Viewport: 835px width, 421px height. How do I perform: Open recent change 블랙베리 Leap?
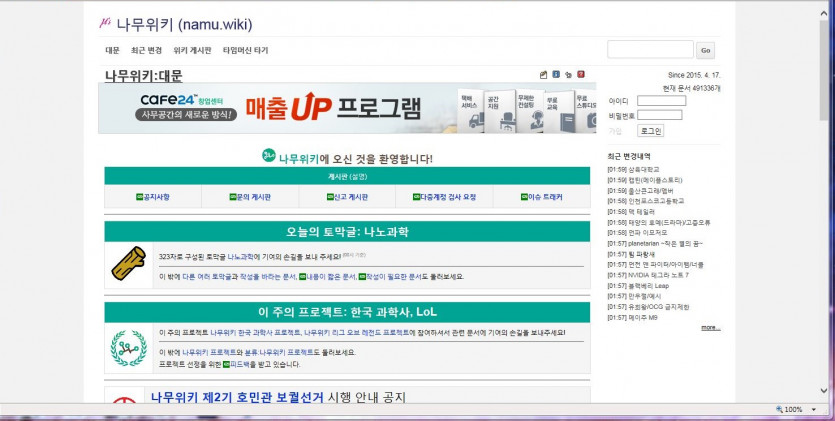[x=649, y=286]
